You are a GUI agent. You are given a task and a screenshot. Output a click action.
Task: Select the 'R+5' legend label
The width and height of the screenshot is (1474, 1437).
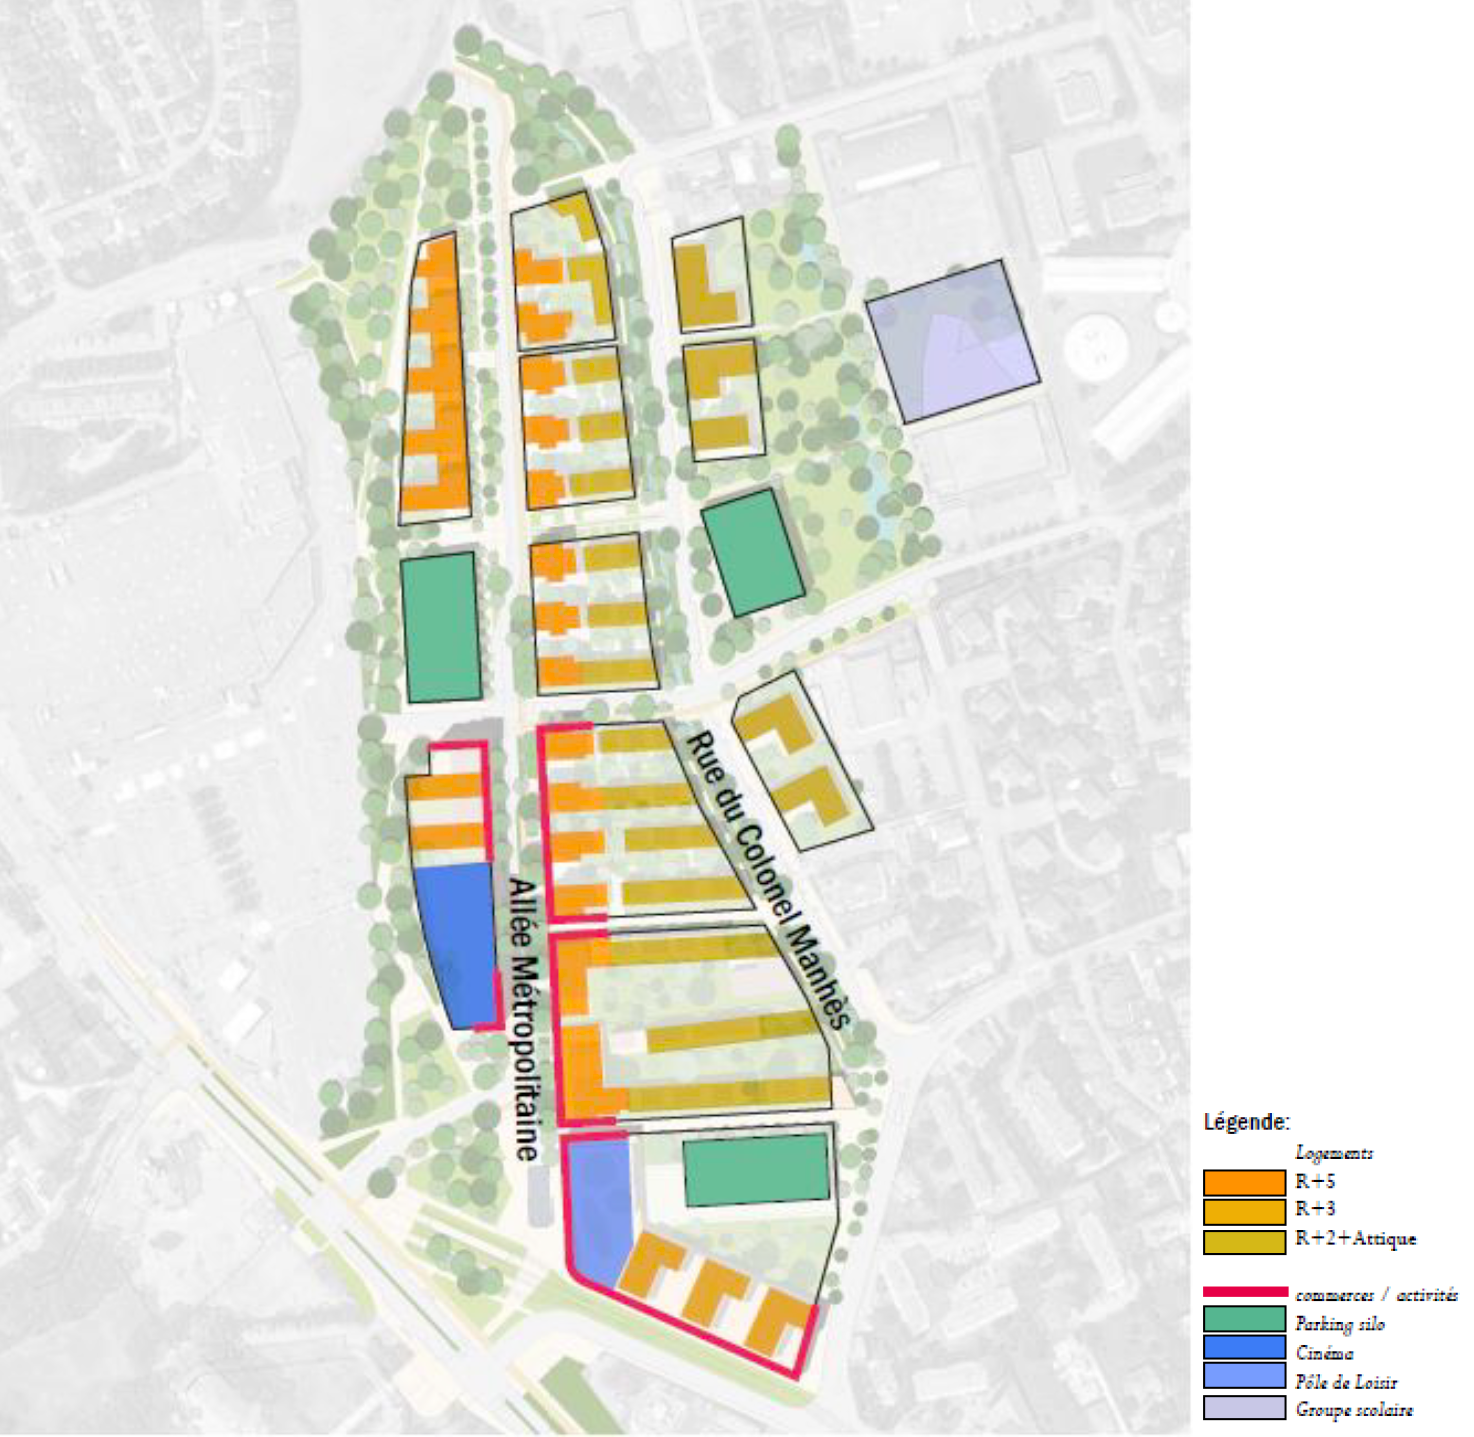pyautogui.click(x=1315, y=1181)
